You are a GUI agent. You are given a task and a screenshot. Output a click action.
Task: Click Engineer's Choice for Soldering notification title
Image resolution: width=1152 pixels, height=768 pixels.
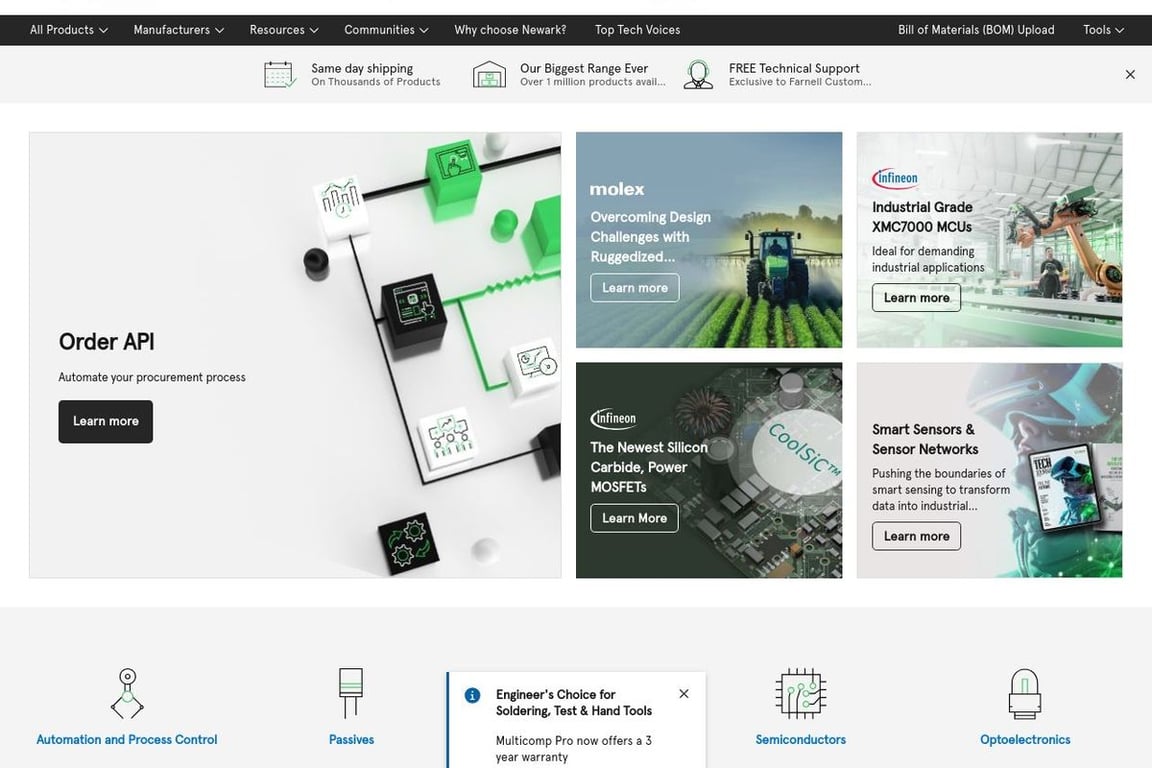pos(574,703)
